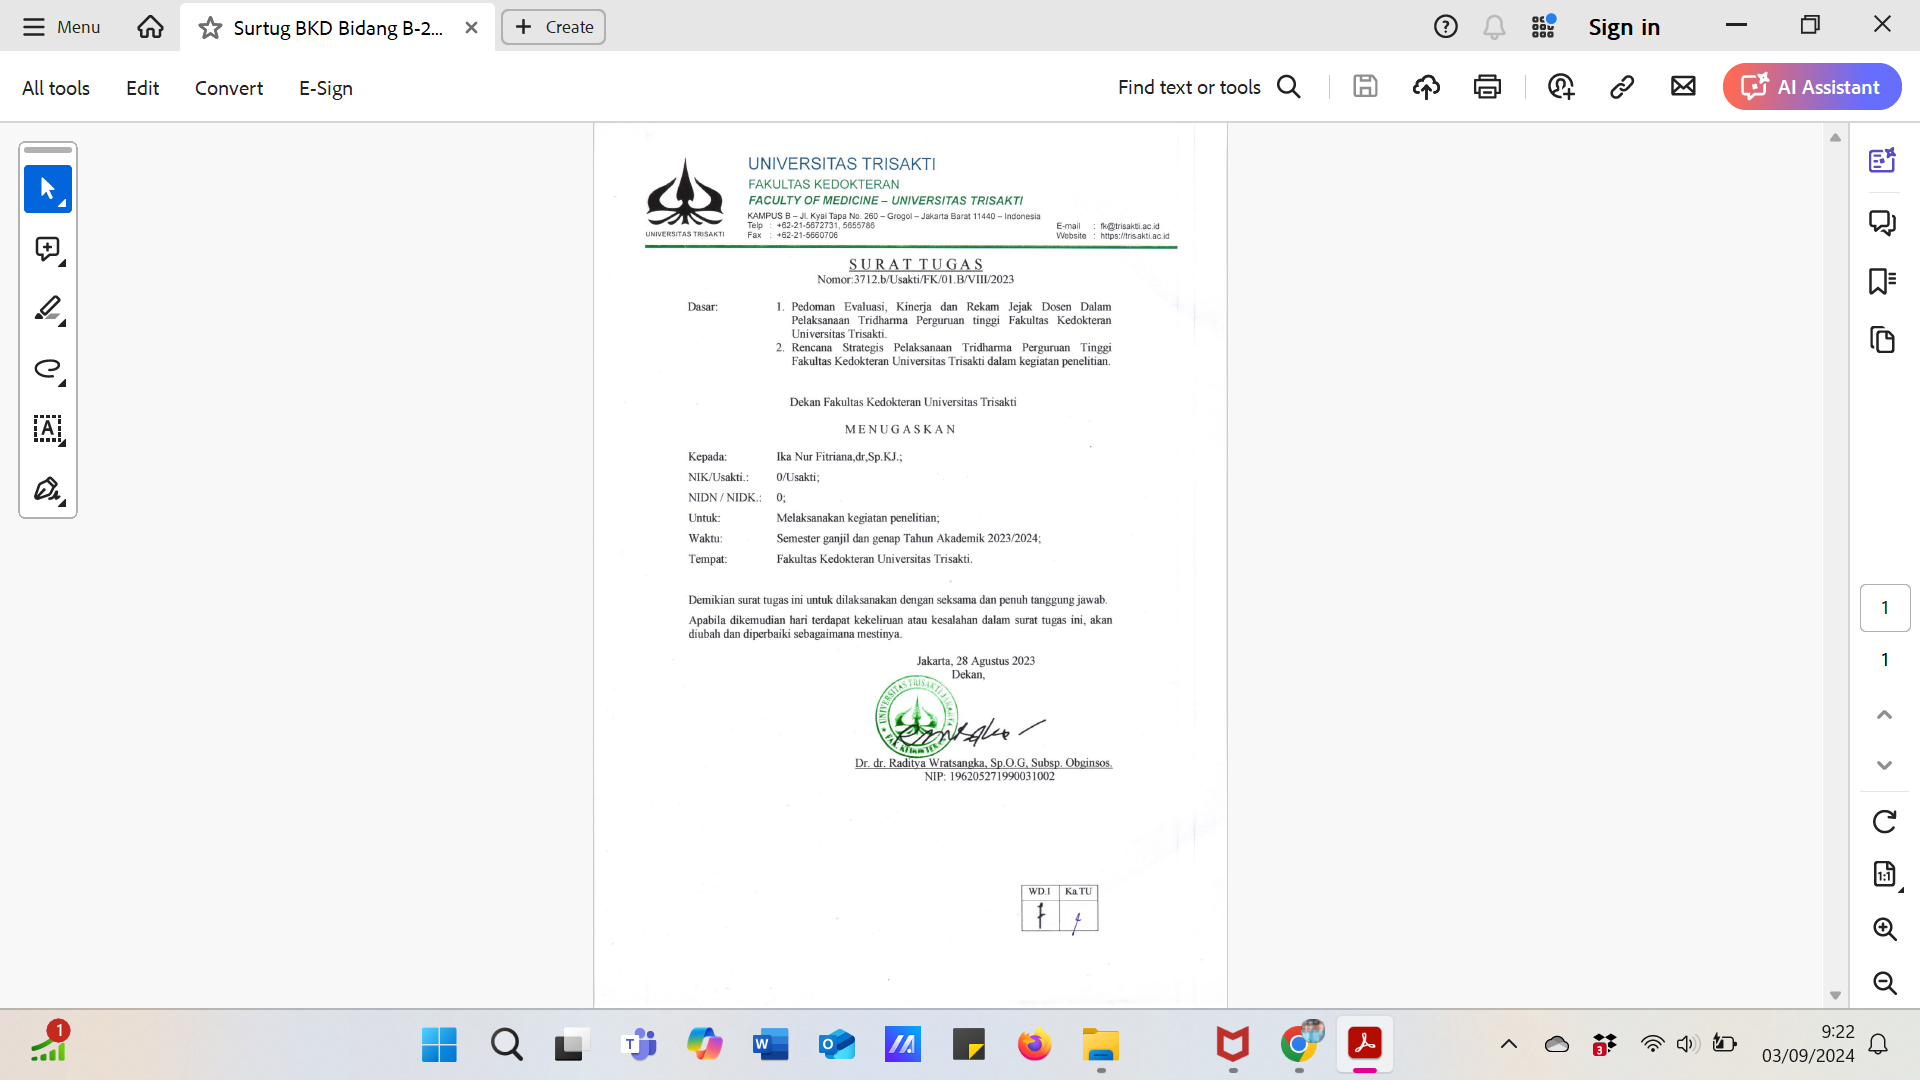Show hidden system tray icons

(x=1509, y=1045)
